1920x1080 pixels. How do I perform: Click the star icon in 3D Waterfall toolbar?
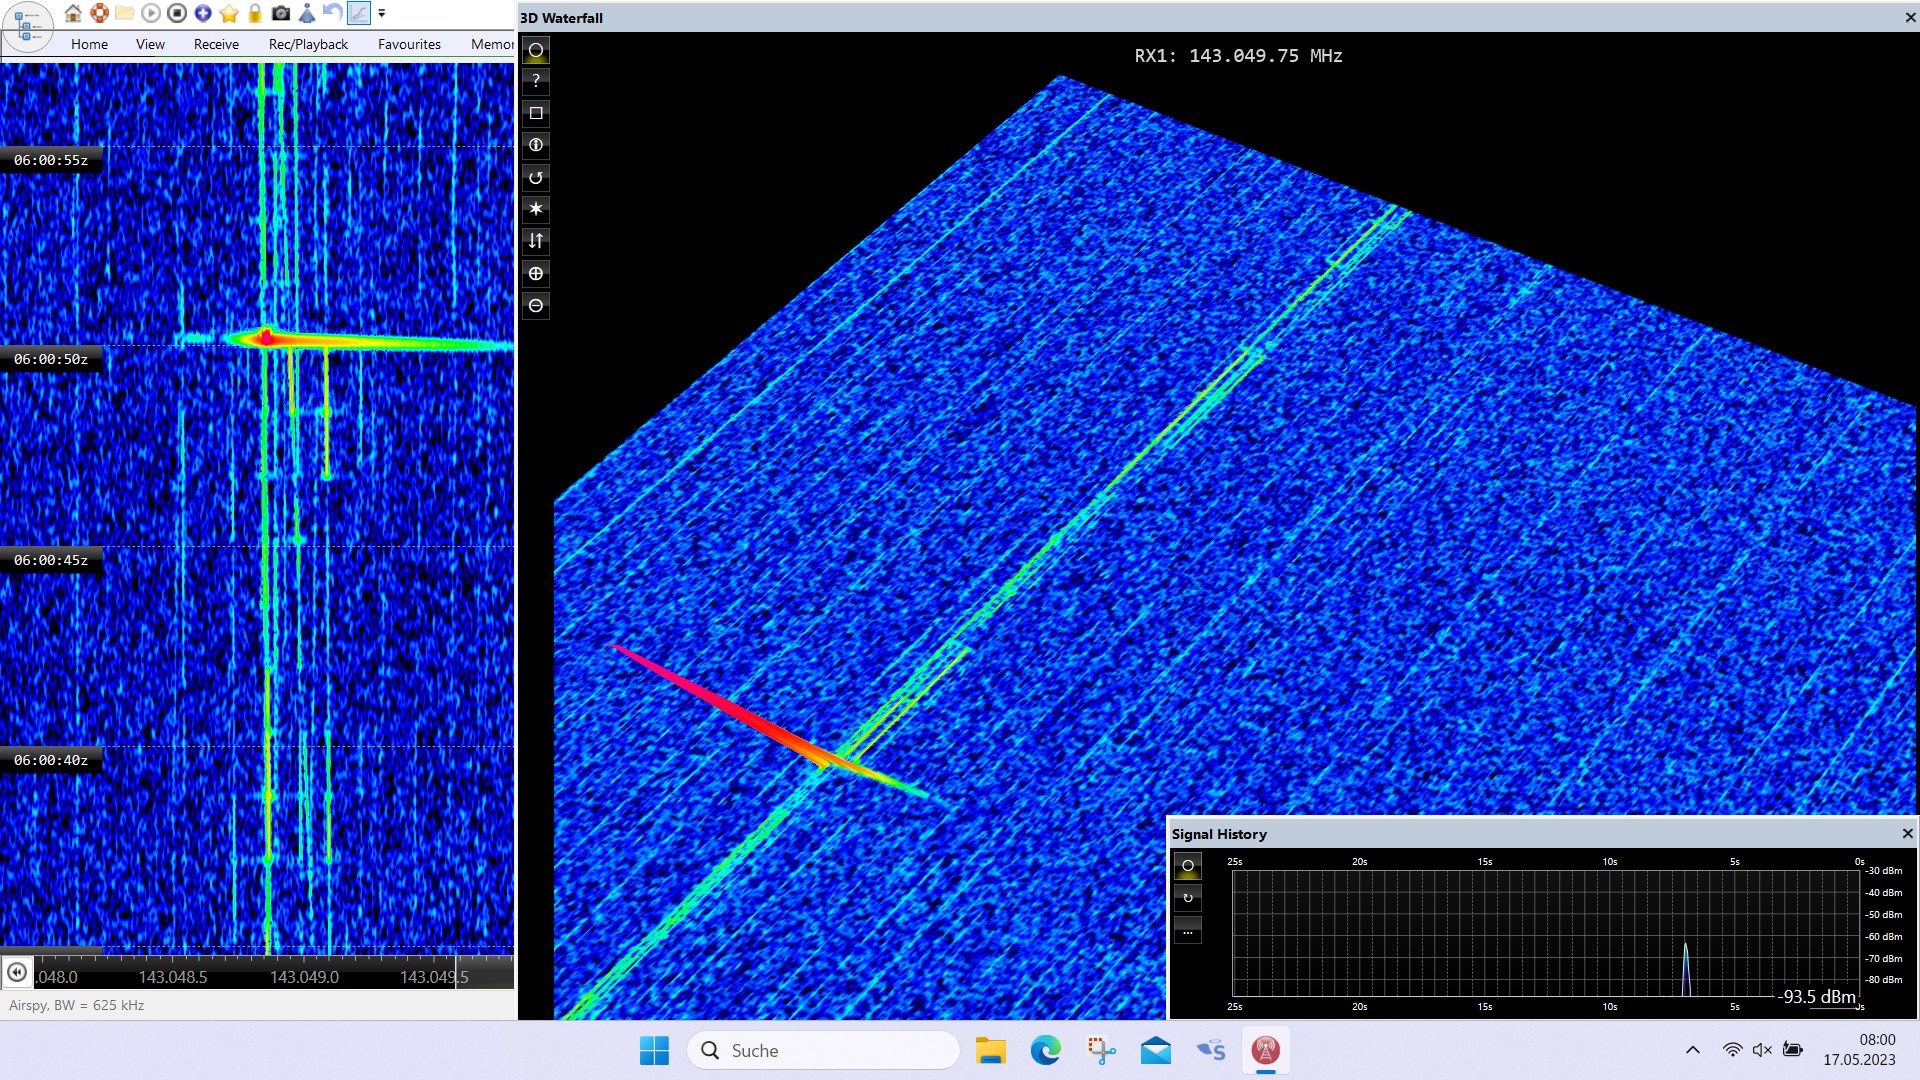[x=536, y=209]
